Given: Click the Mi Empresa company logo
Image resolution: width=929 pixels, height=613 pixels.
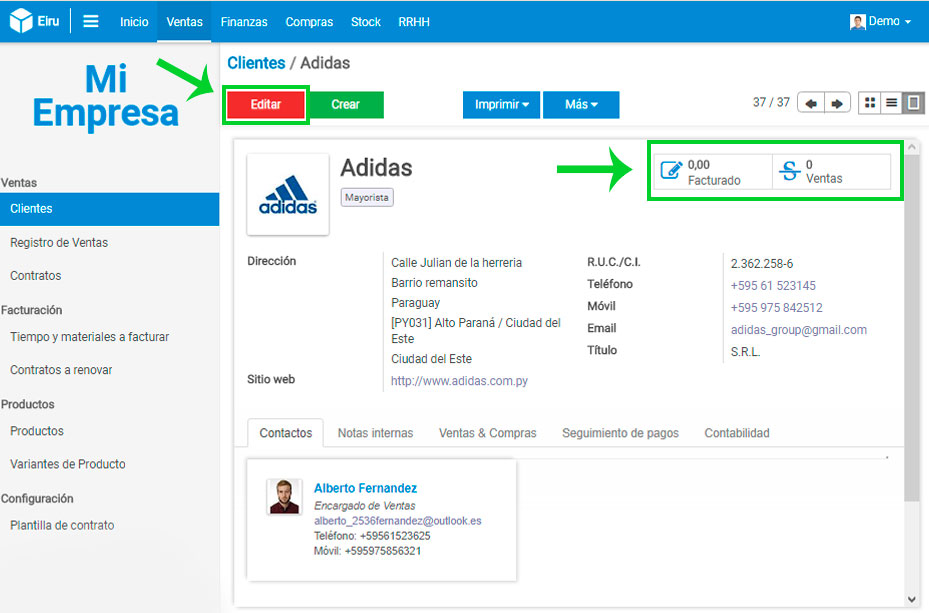Looking at the screenshot, I should tap(105, 96).
